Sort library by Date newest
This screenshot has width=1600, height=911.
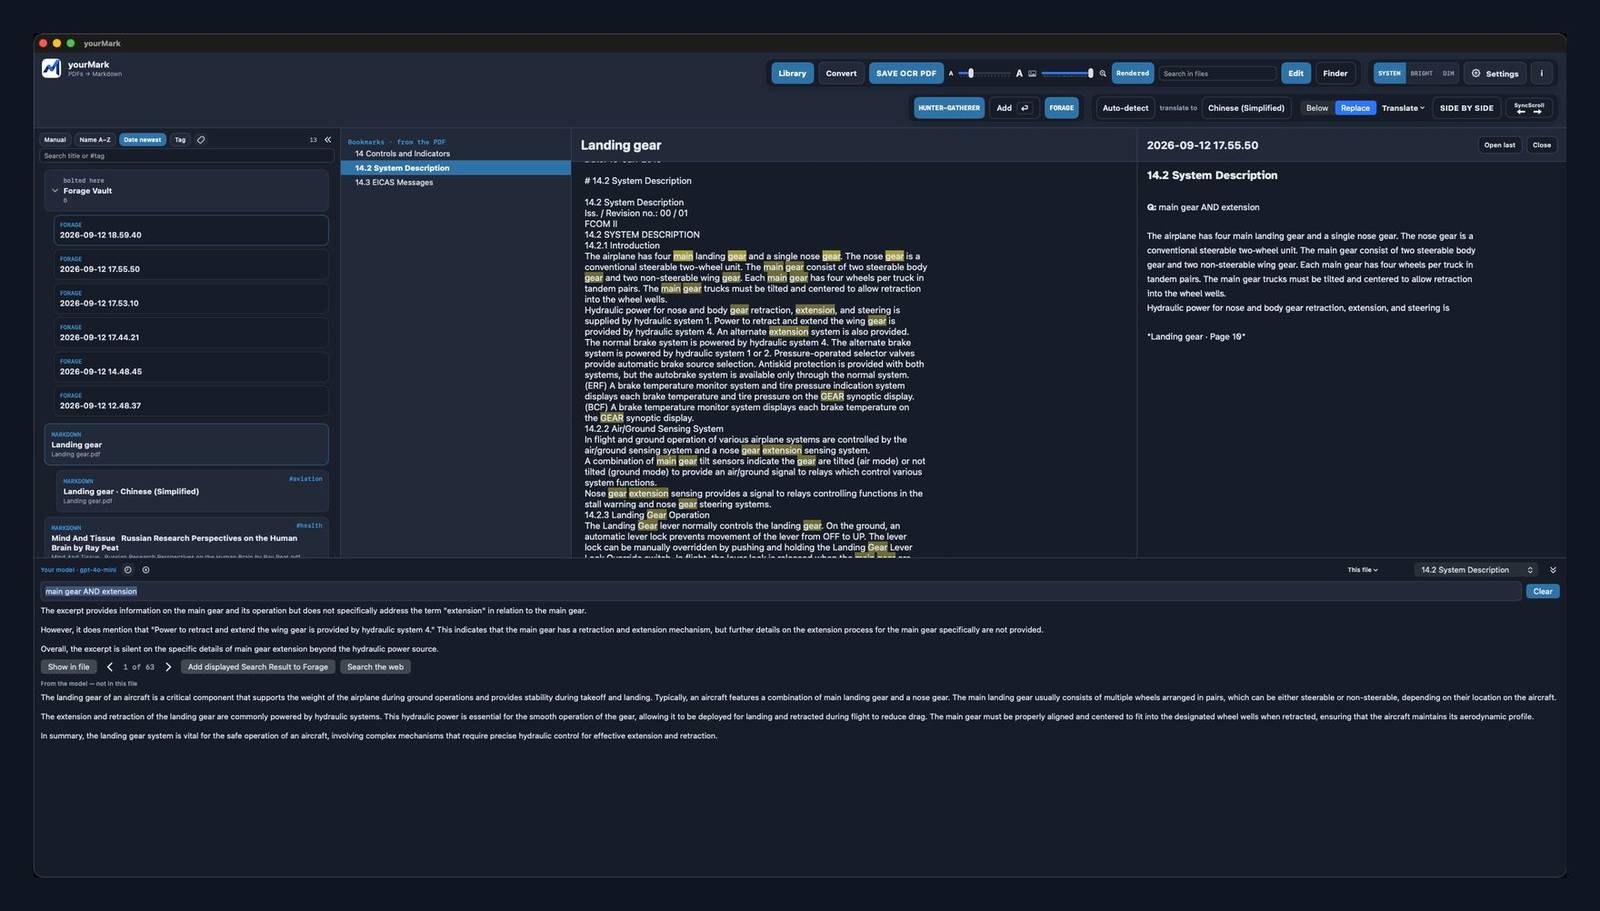pyautogui.click(x=142, y=140)
